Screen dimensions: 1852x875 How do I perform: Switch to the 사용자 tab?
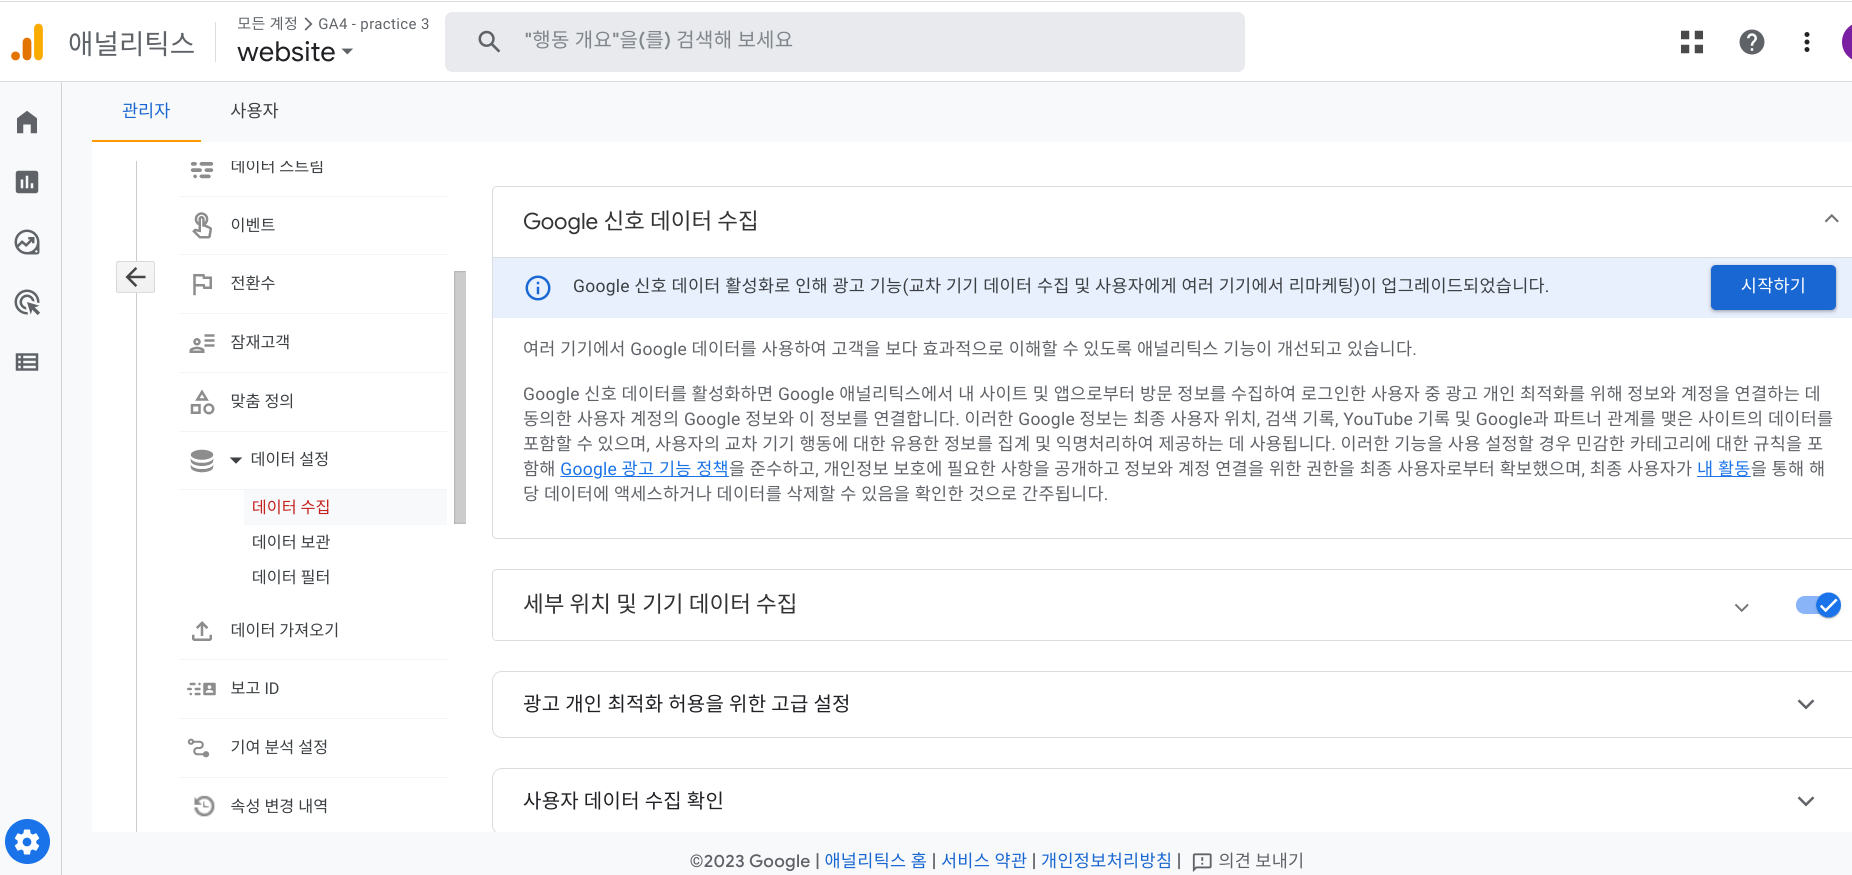point(254,111)
